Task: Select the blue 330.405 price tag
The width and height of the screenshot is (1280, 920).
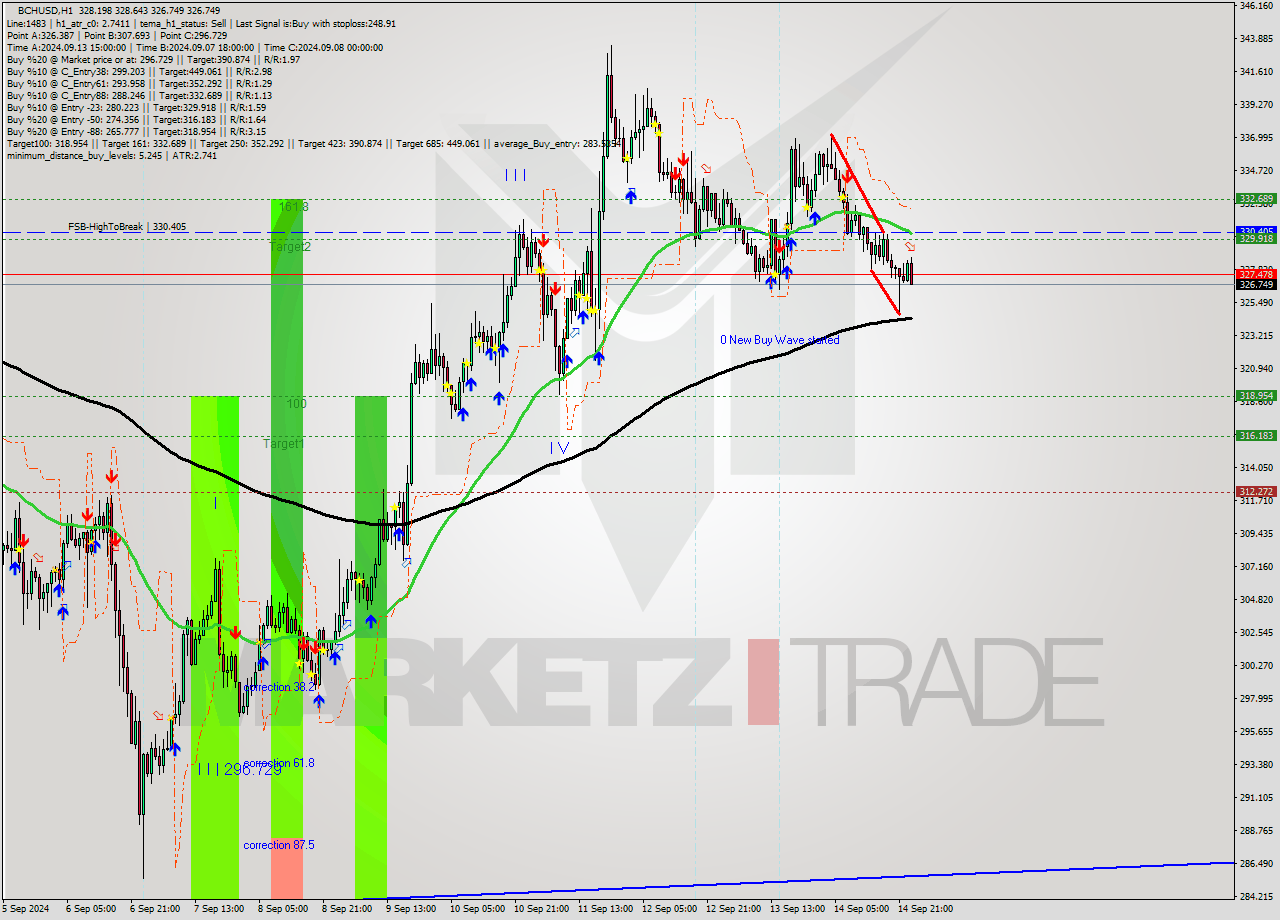Action: coord(1256,231)
